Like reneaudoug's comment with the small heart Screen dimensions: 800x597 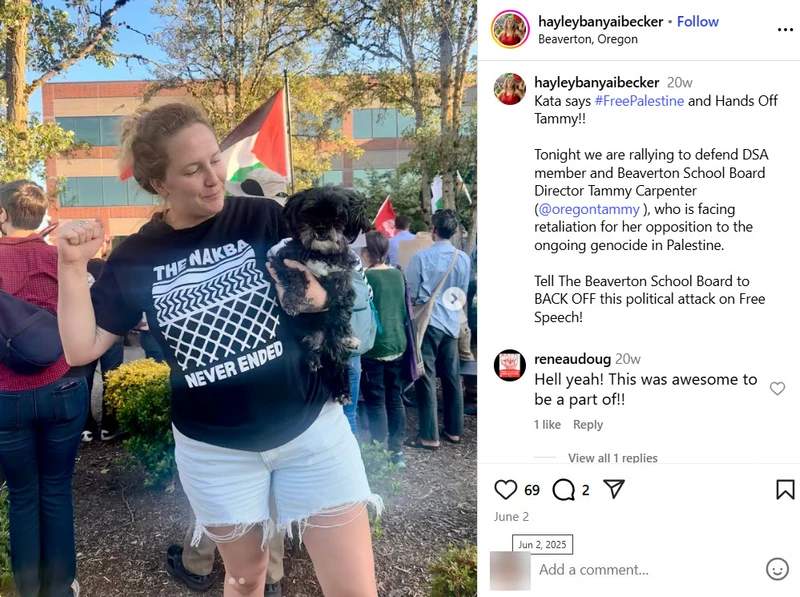tap(777, 388)
